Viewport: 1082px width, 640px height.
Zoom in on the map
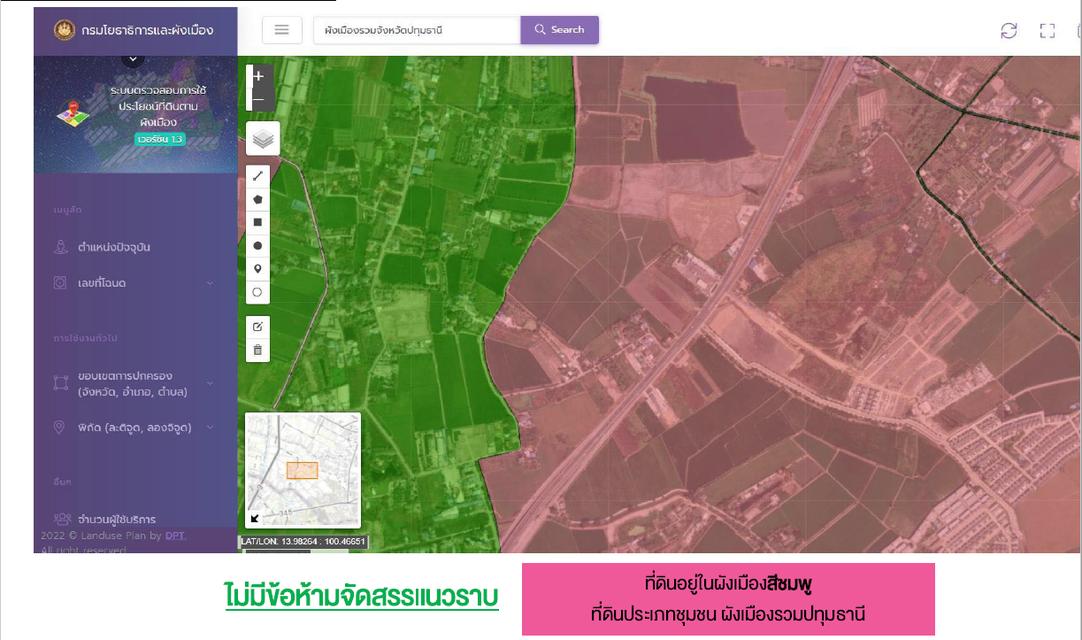(x=259, y=76)
